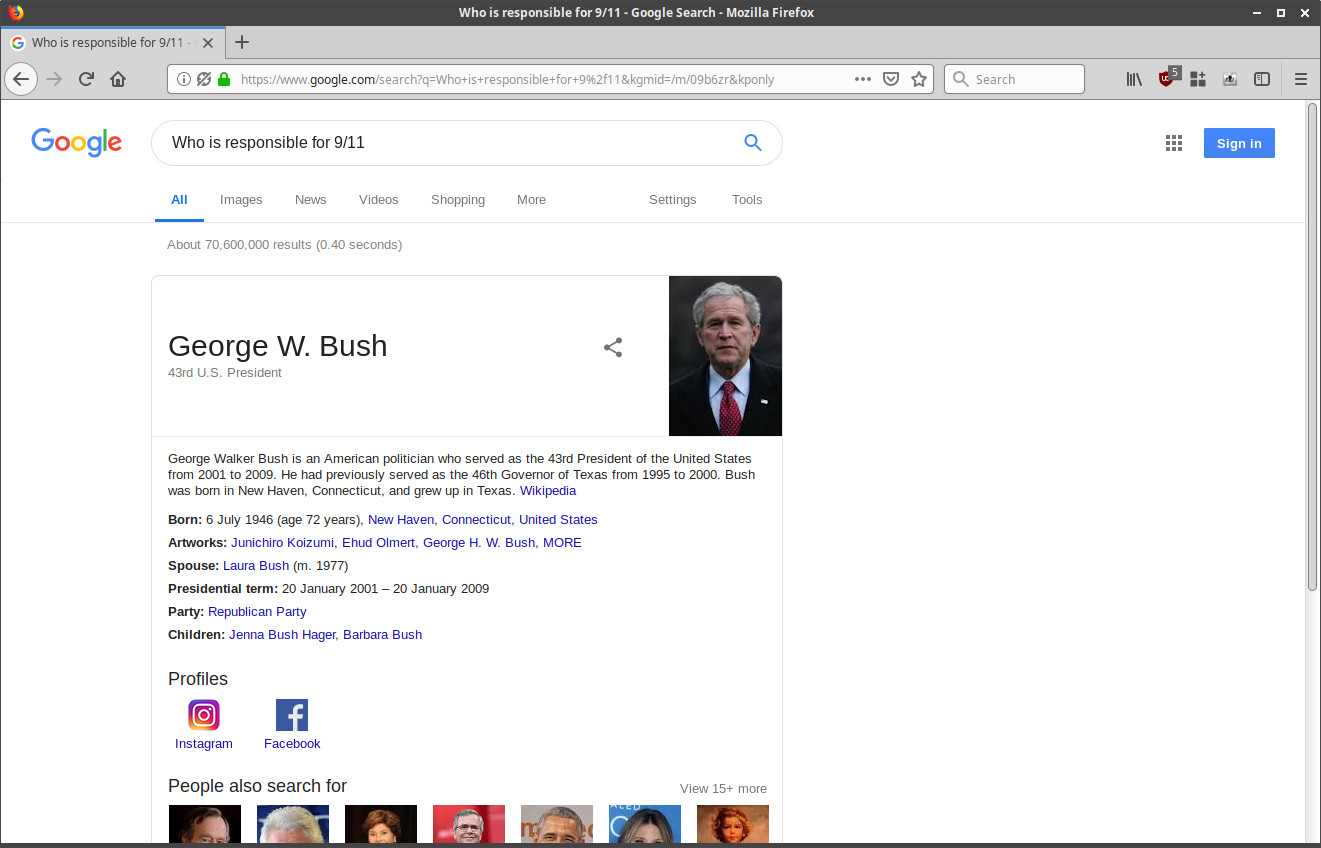Open the page actions three-dot menu
The image size is (1321, 848).
pos(862,79)
